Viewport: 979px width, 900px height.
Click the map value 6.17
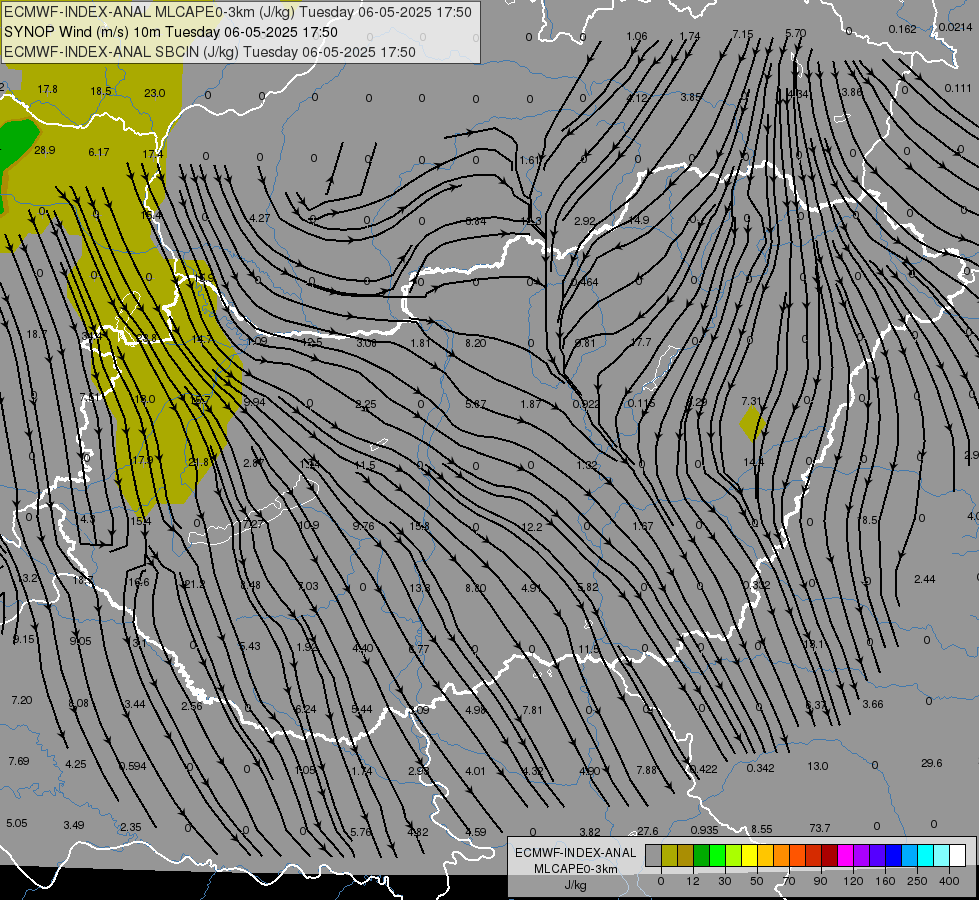(x=99, y=152)
